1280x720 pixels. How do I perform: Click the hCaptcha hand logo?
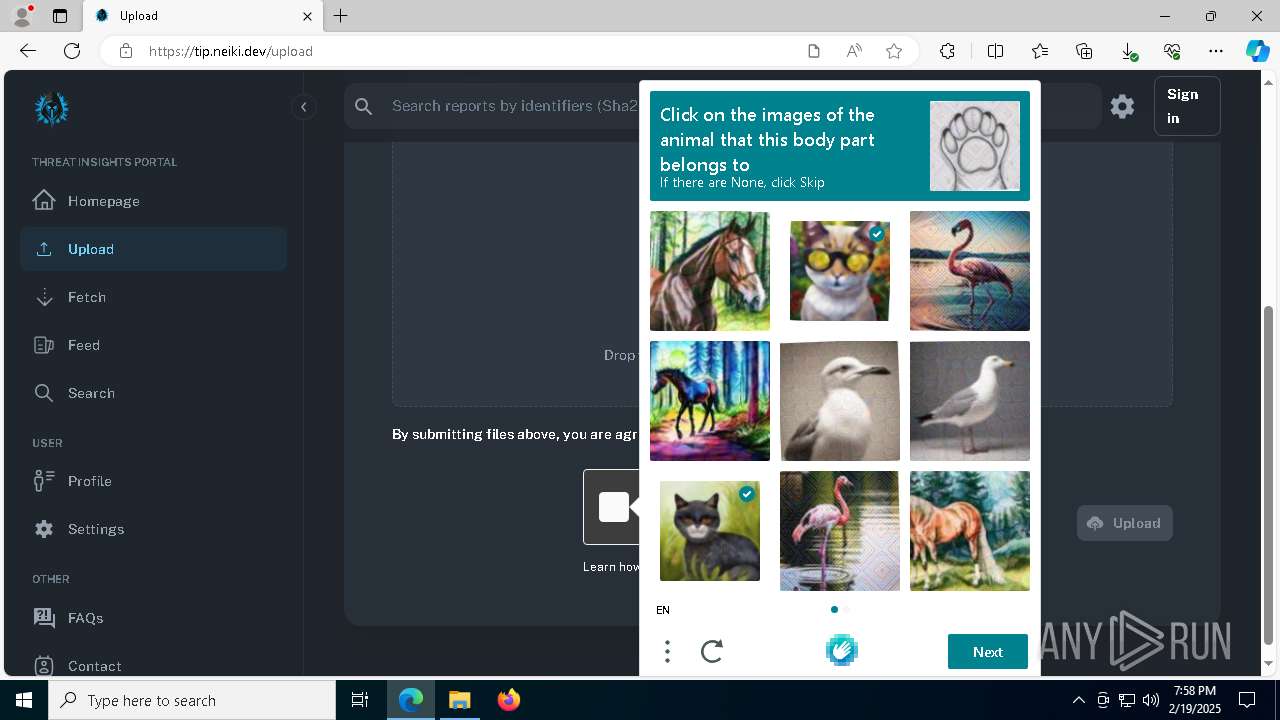(842, 651)
